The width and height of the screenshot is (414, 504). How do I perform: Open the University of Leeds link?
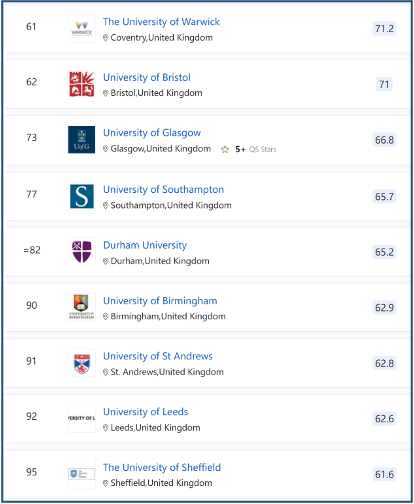pos(146,412)
